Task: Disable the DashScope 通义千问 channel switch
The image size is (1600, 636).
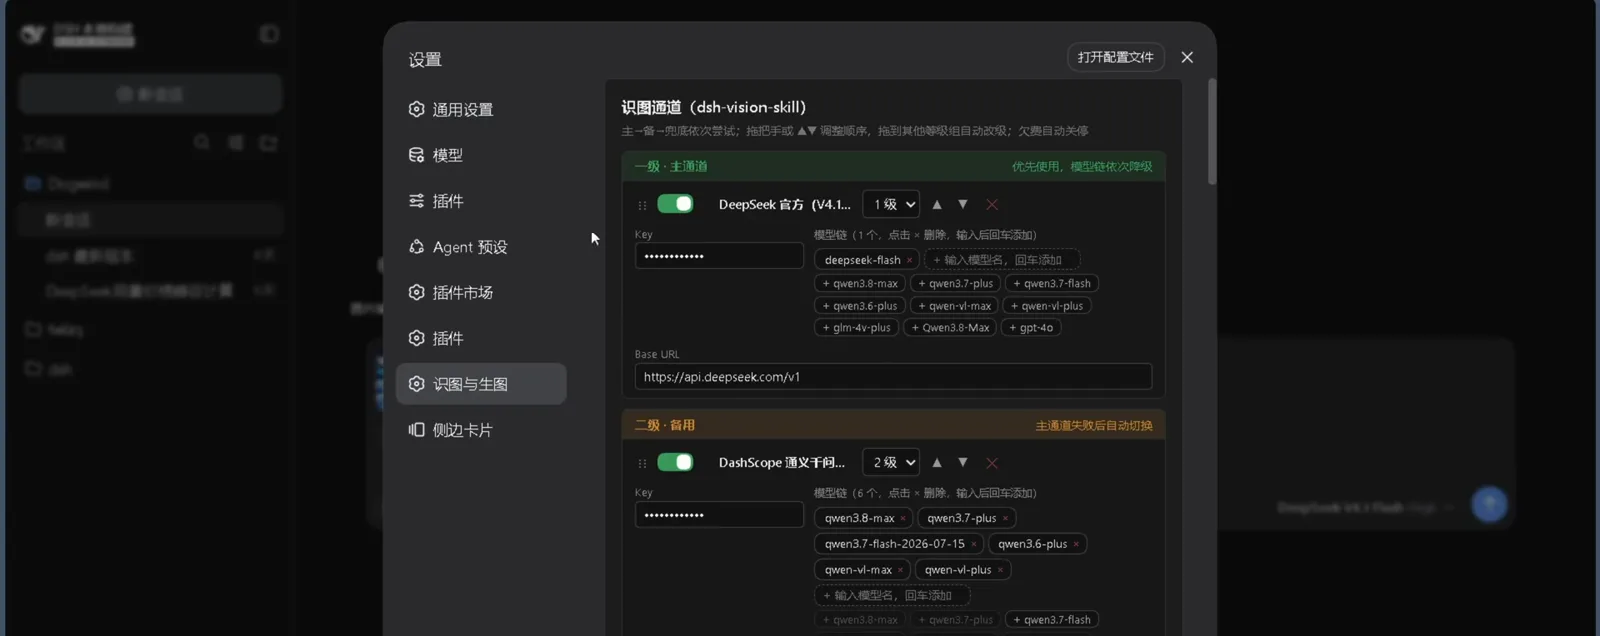Action: [x=675, y=462]
